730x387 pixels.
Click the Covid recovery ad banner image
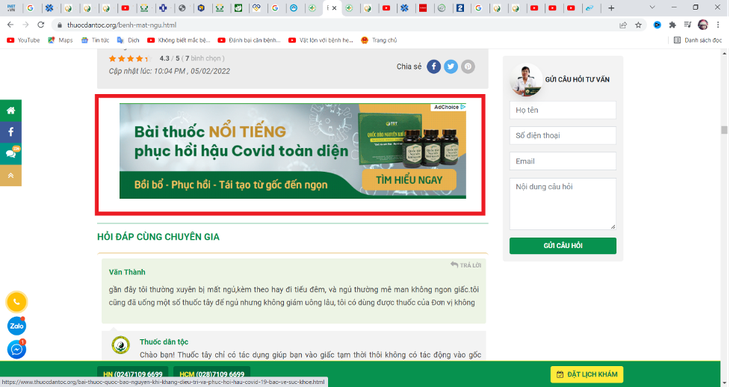[292, 151]
